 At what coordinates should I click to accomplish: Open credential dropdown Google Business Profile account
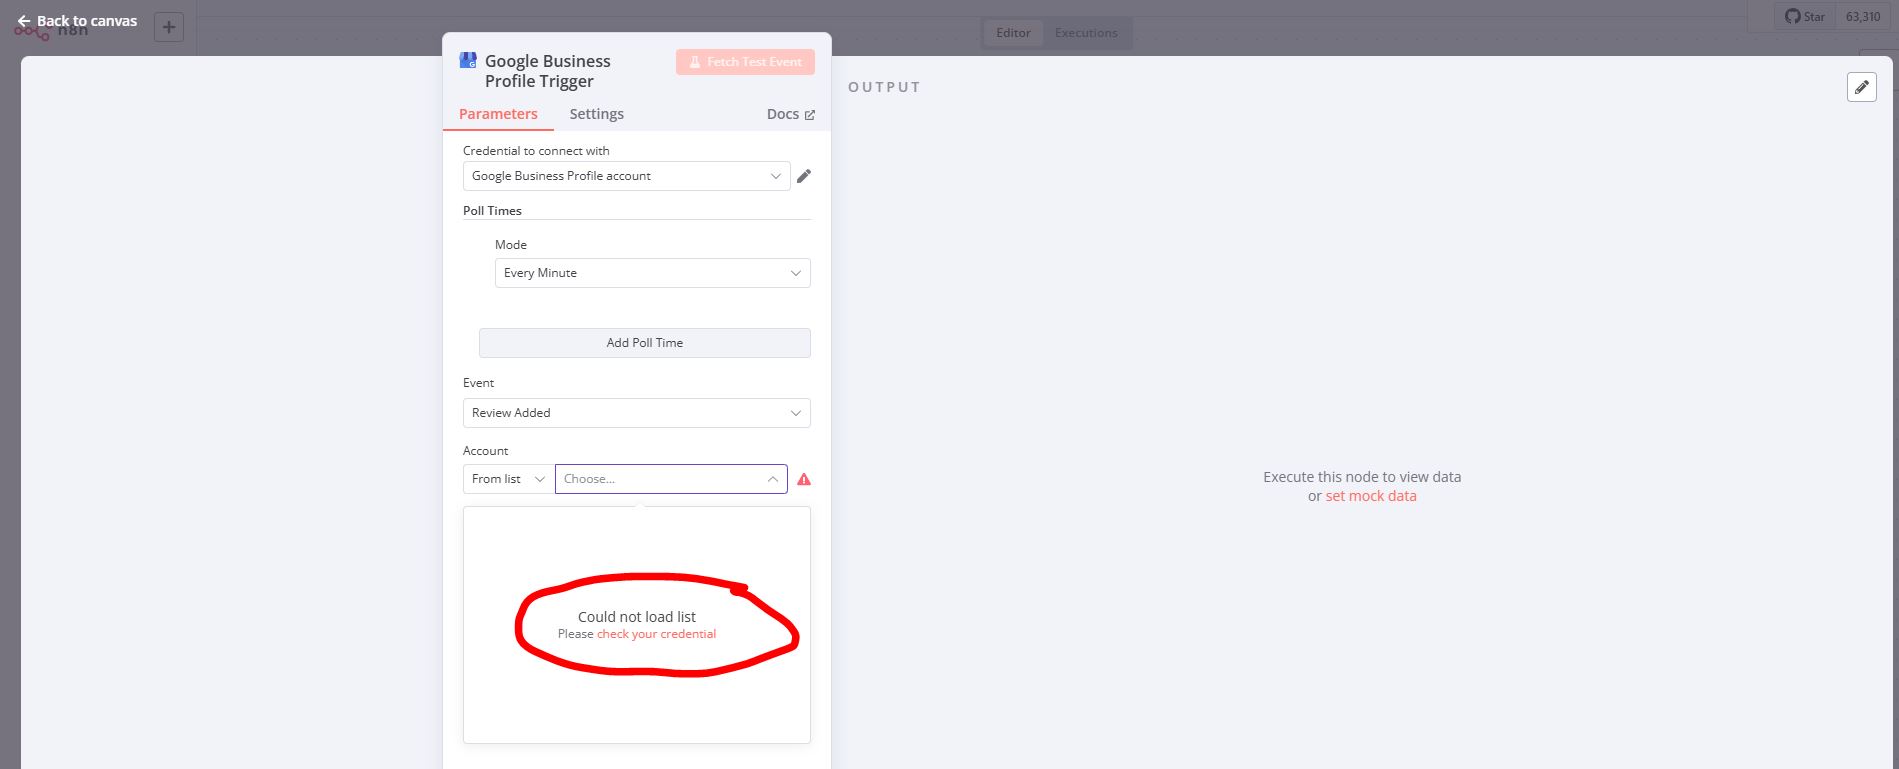pos(627,176)
